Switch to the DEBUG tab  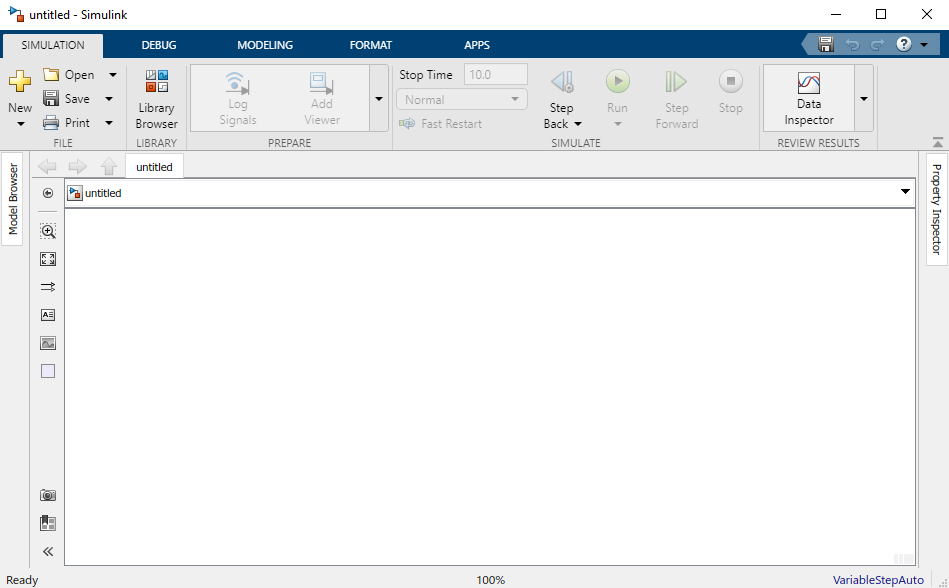coord(158,45)
